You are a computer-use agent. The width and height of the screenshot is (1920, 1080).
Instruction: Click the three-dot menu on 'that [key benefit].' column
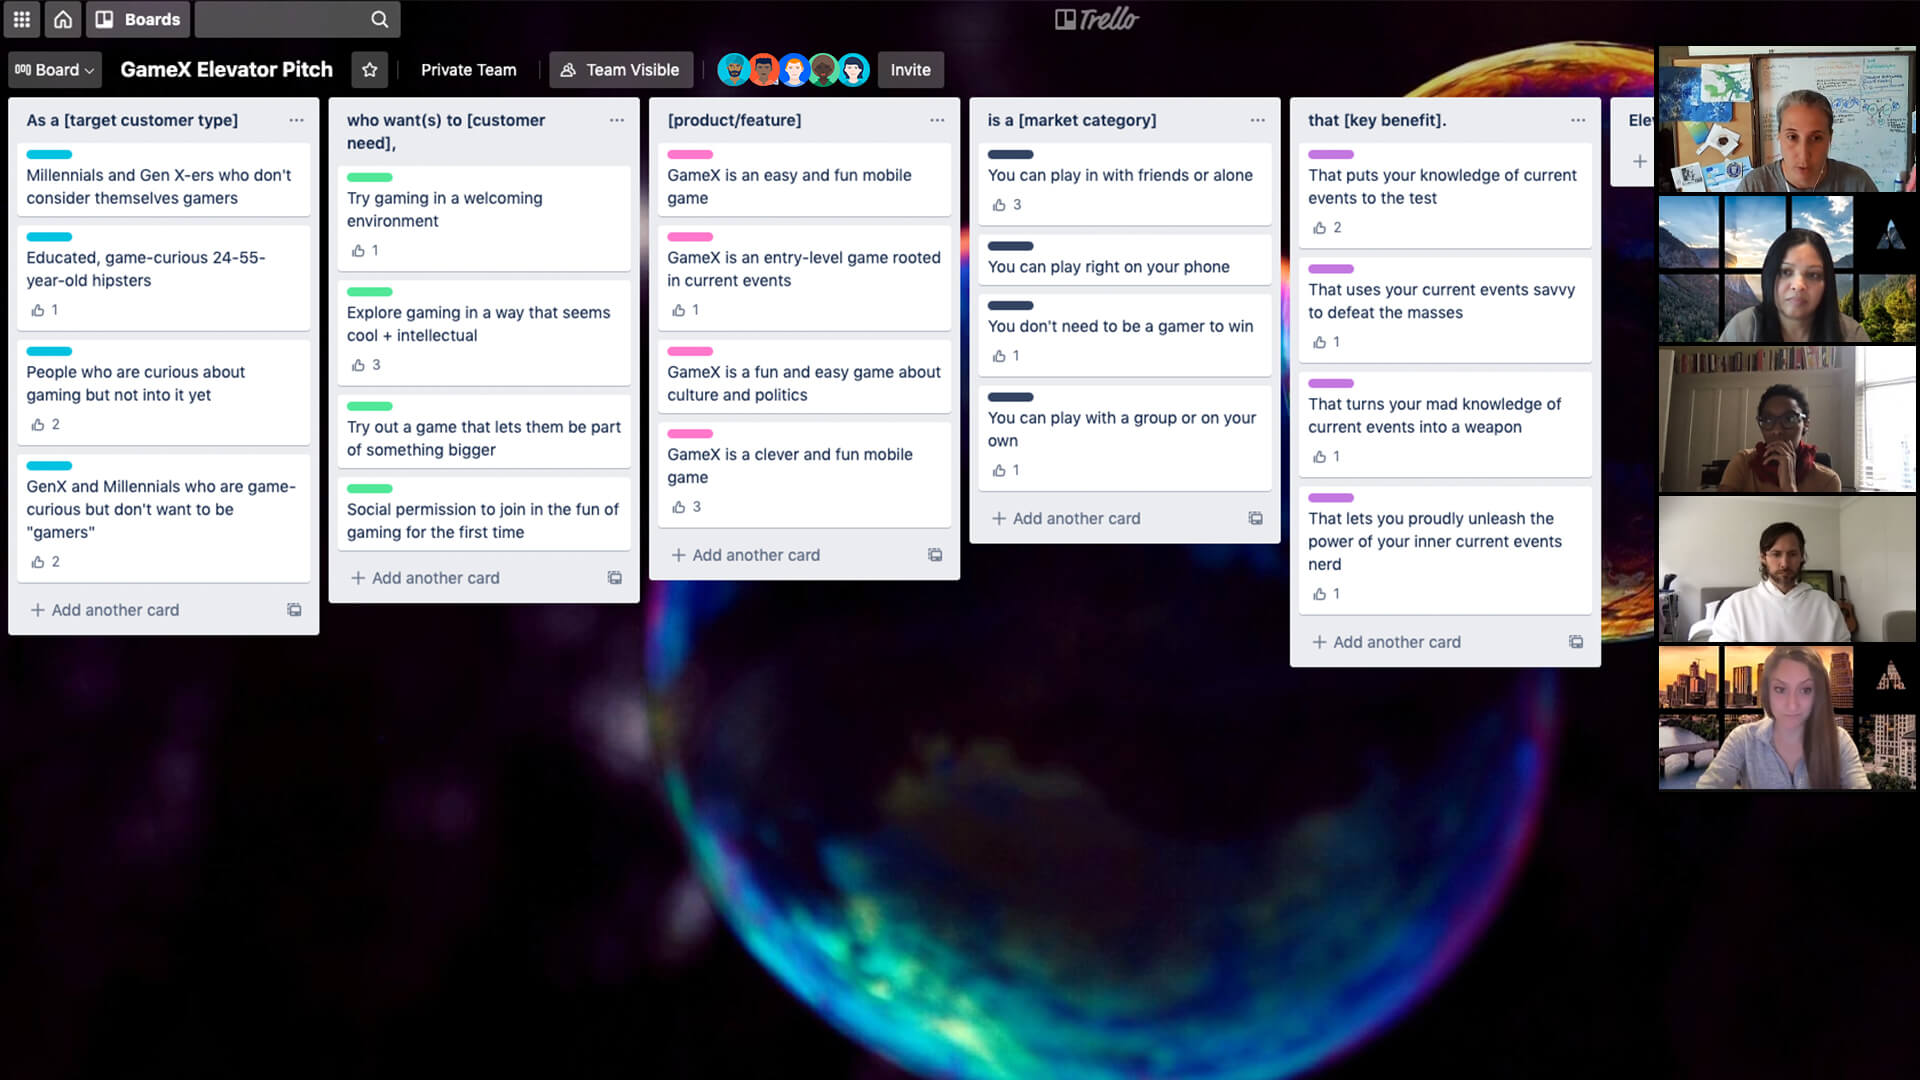click(x=1577, y=120)
